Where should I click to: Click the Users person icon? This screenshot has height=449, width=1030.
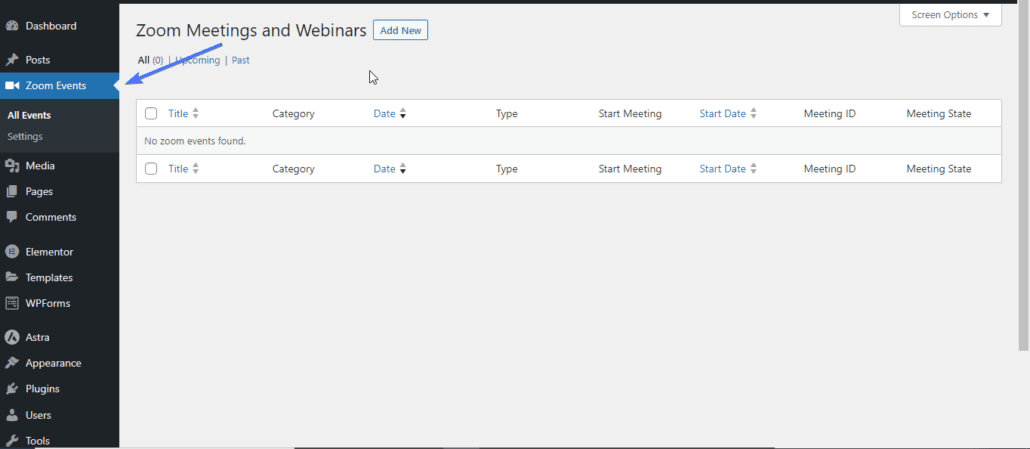pyautogui.click(x=11, y=415)
